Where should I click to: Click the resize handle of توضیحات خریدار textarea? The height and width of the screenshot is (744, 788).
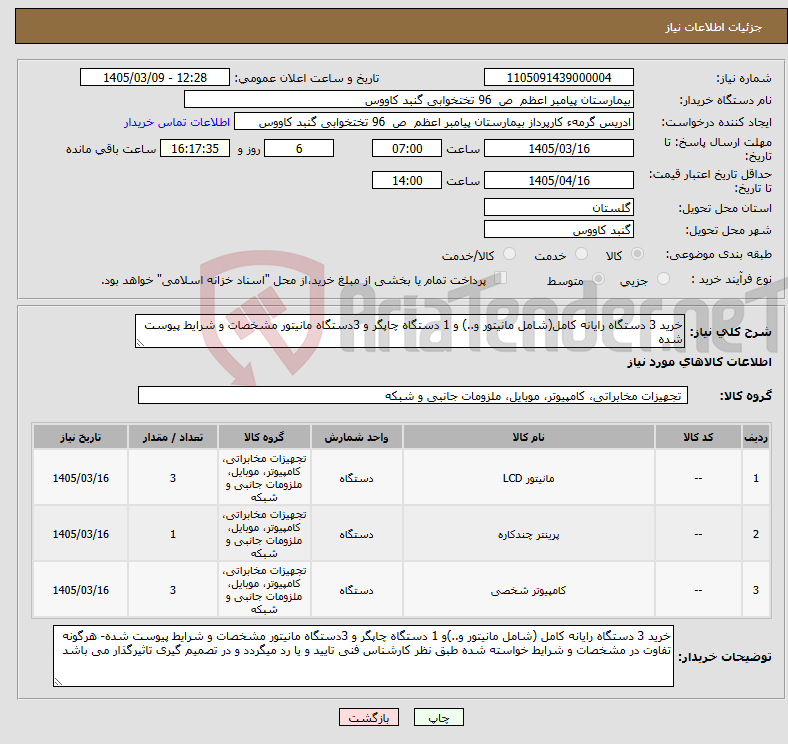point(58,682)
